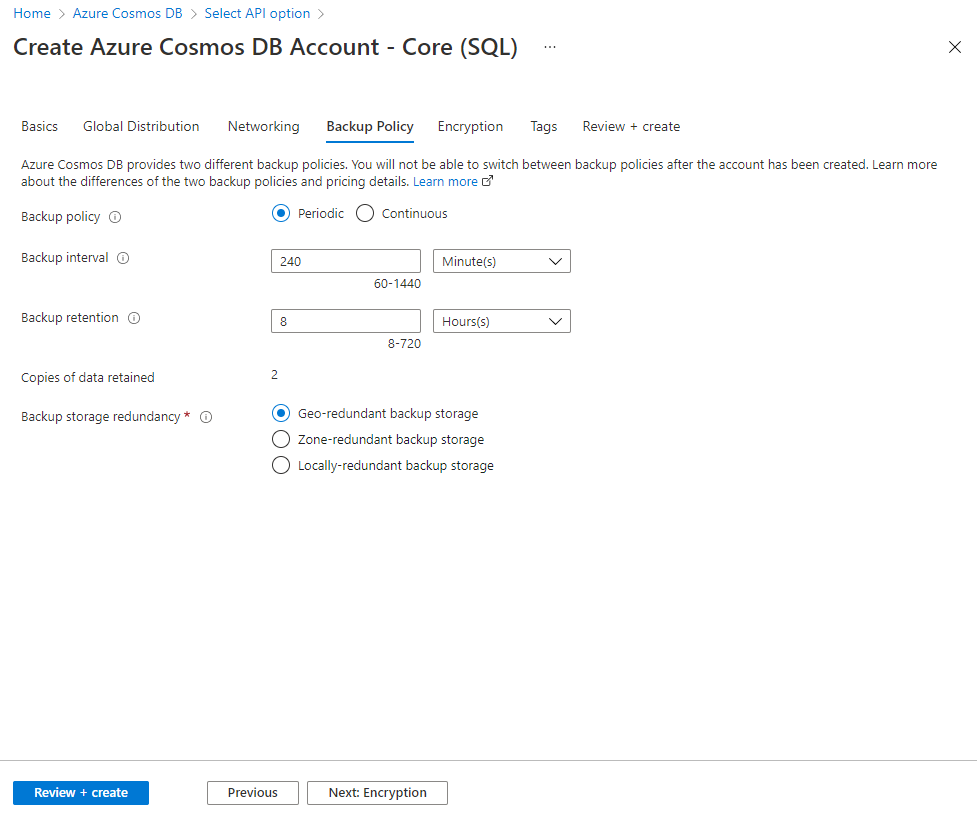Switch to the Networking tab
This screenshot has width=977, height=816.
264,126
